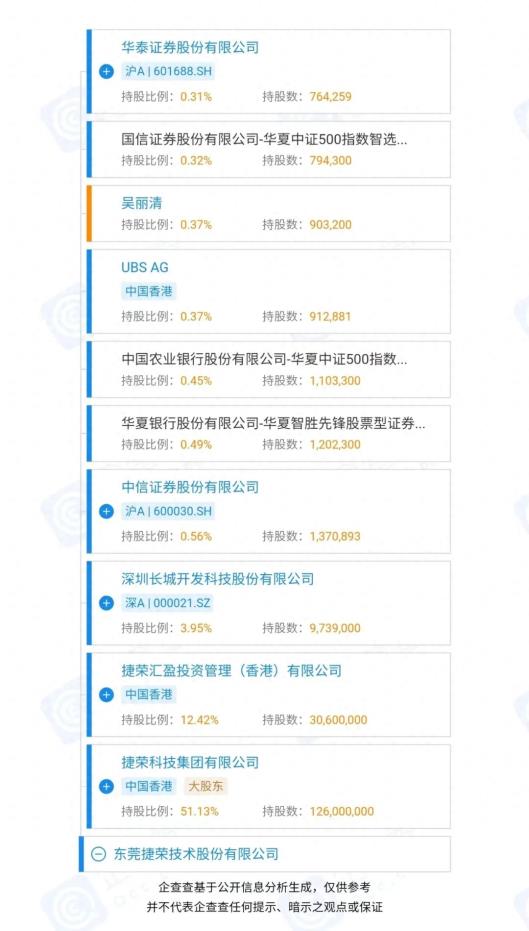Expand the 华泰证券 shareholder node
The height and width of the screenshot is (931, 529).
[x=106, y=72]
